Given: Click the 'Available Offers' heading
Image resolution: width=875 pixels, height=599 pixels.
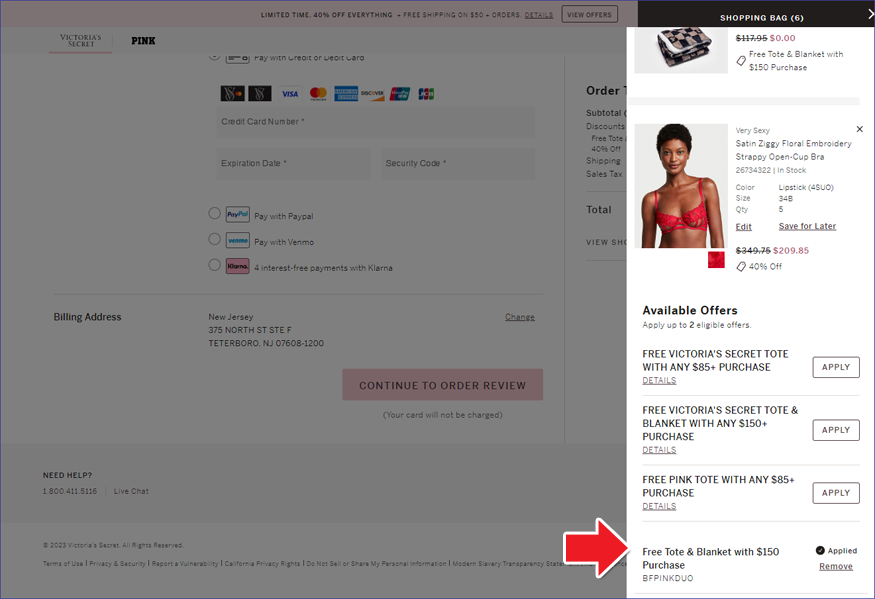Looking at the screenshot, I should (x=690, y=310).
